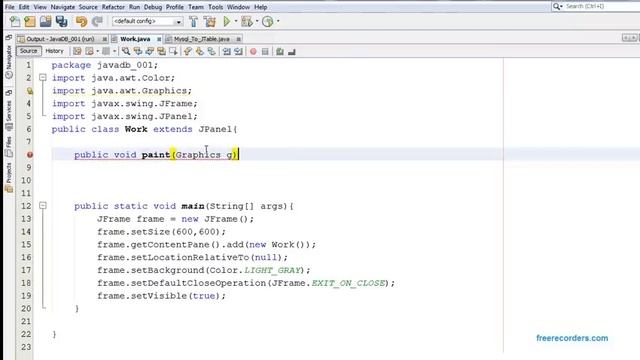Close the Mysql_To_JTable.java tab

click(239, 39)
